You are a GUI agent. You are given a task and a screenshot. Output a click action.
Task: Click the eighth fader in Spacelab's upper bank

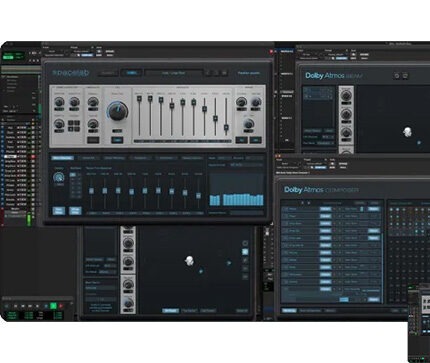(215, 118)
